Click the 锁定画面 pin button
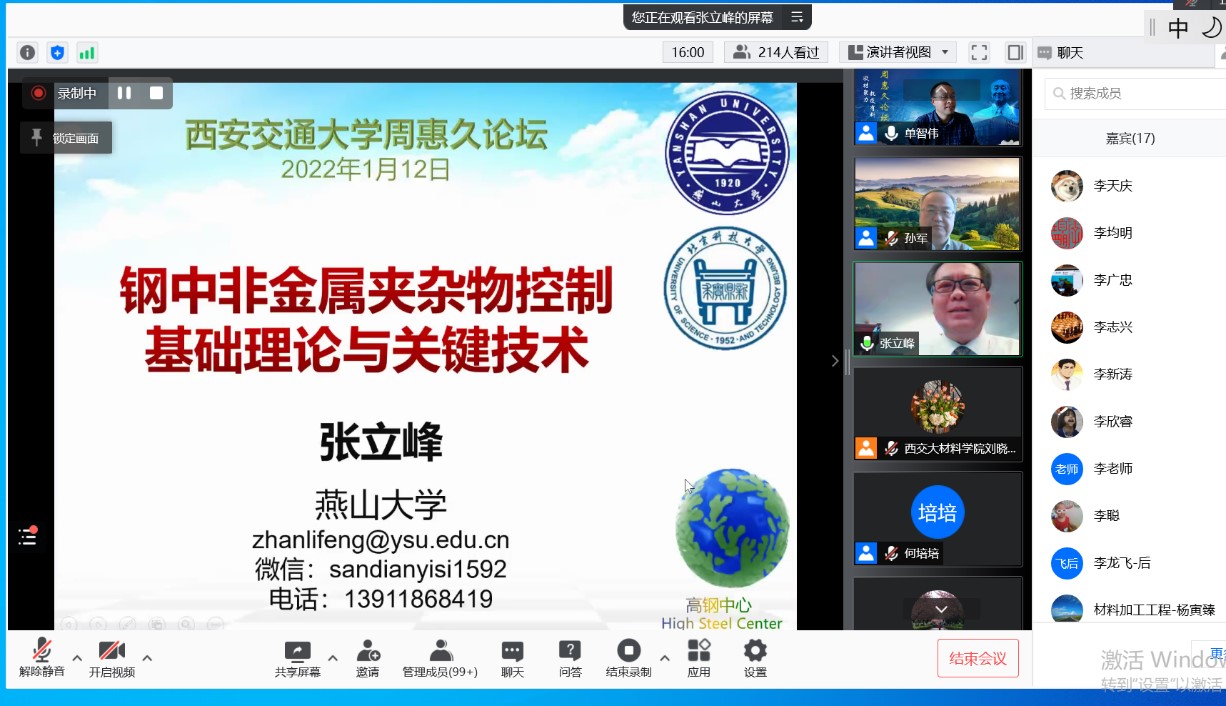The image size is (1226, 706). point(66,138)
